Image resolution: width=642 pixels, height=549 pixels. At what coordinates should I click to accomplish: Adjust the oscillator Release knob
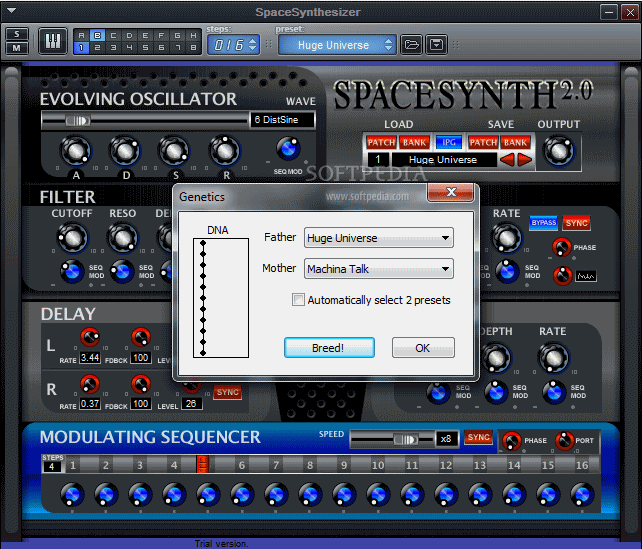coord(225,151)
